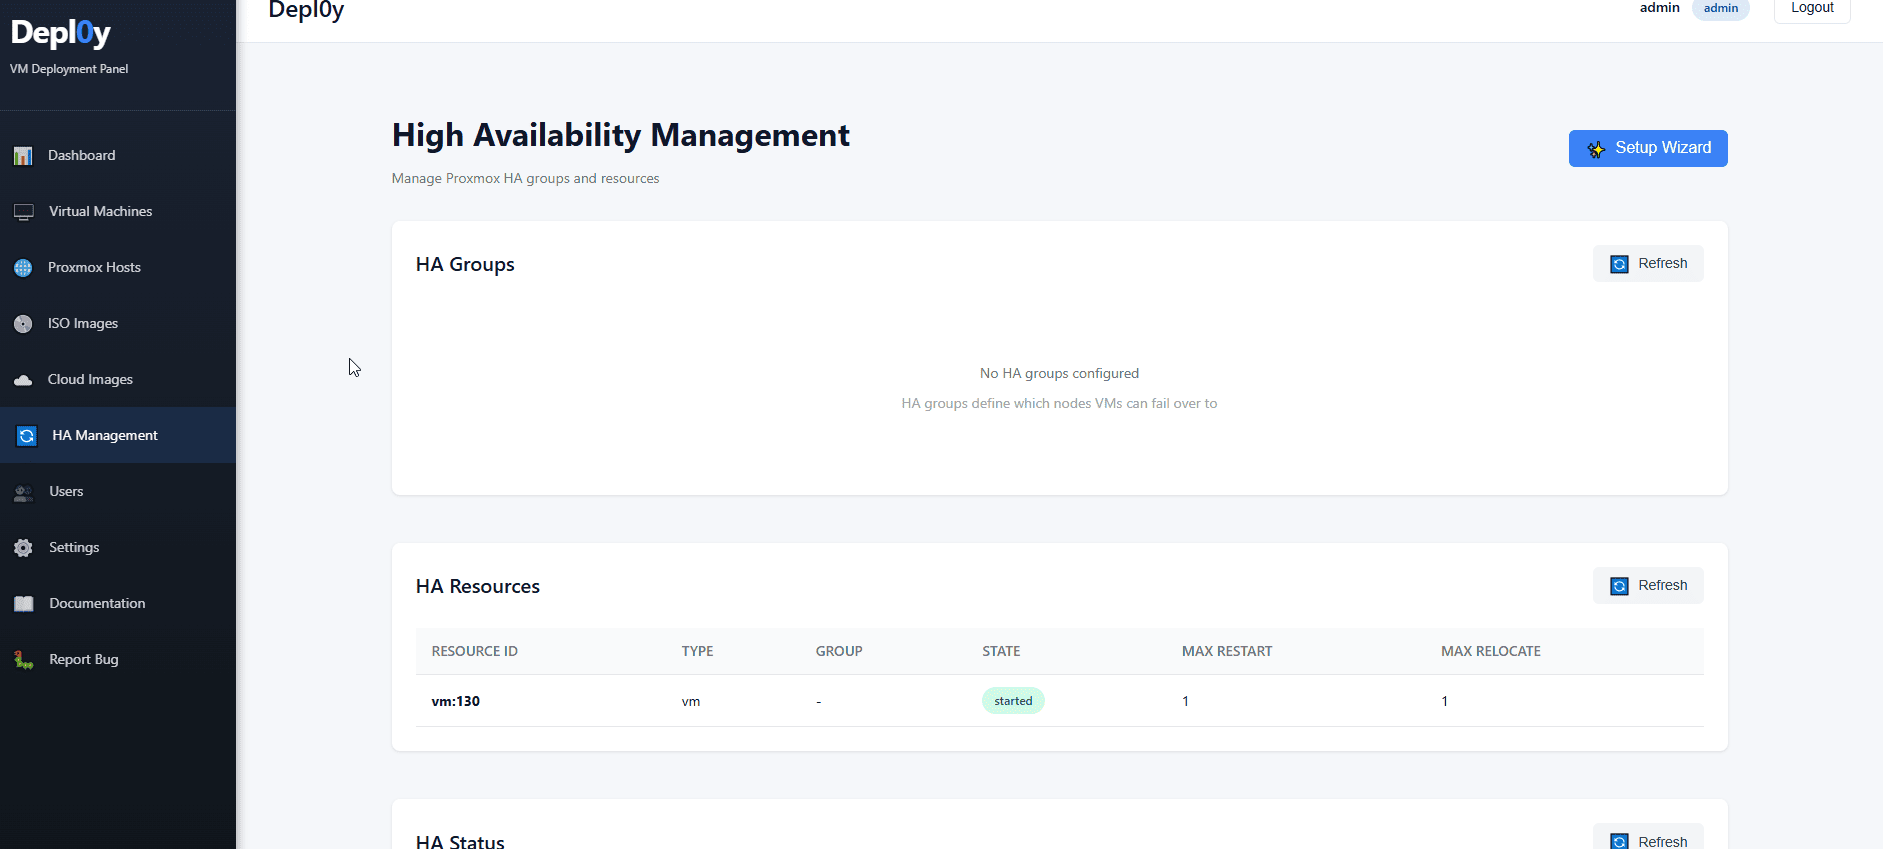Select the Proxmox Hosts globe icon
Image resolution: width=1883 pixels, height=849 pixels.
[x=23, y=268]
